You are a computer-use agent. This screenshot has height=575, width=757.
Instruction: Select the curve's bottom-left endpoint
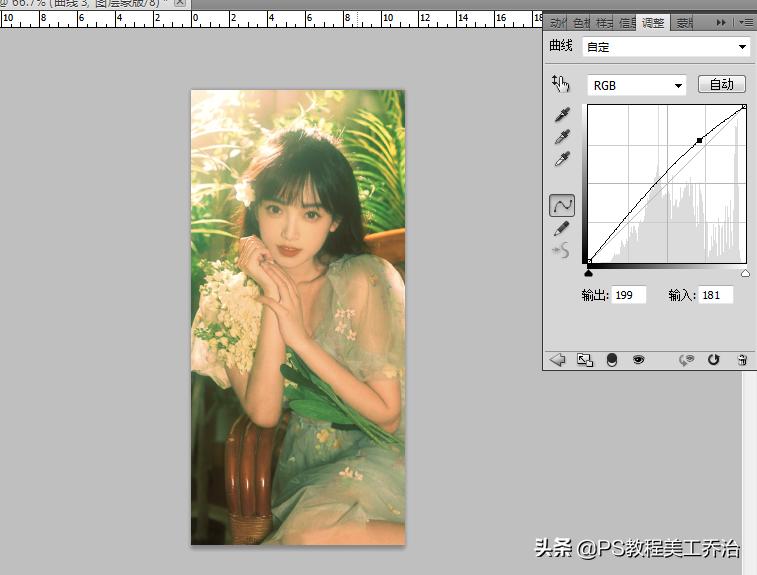589,261
